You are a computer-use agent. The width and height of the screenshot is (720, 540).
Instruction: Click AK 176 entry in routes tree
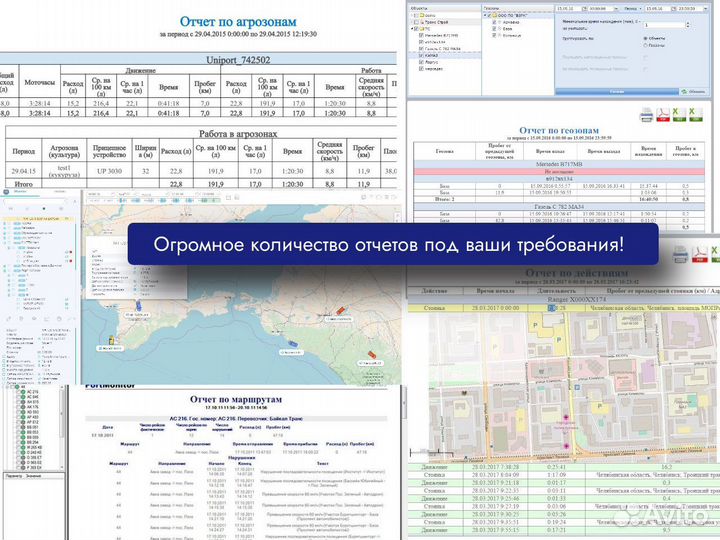(x=33, y=407)
